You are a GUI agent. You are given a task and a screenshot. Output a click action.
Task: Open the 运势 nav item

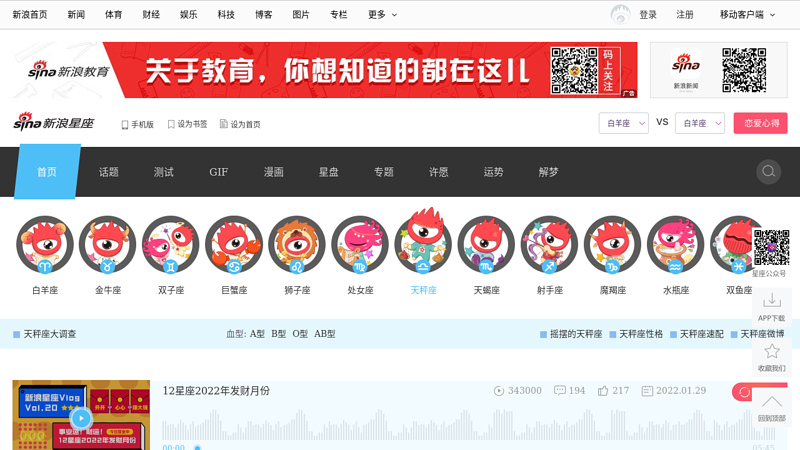coord(493,172)
